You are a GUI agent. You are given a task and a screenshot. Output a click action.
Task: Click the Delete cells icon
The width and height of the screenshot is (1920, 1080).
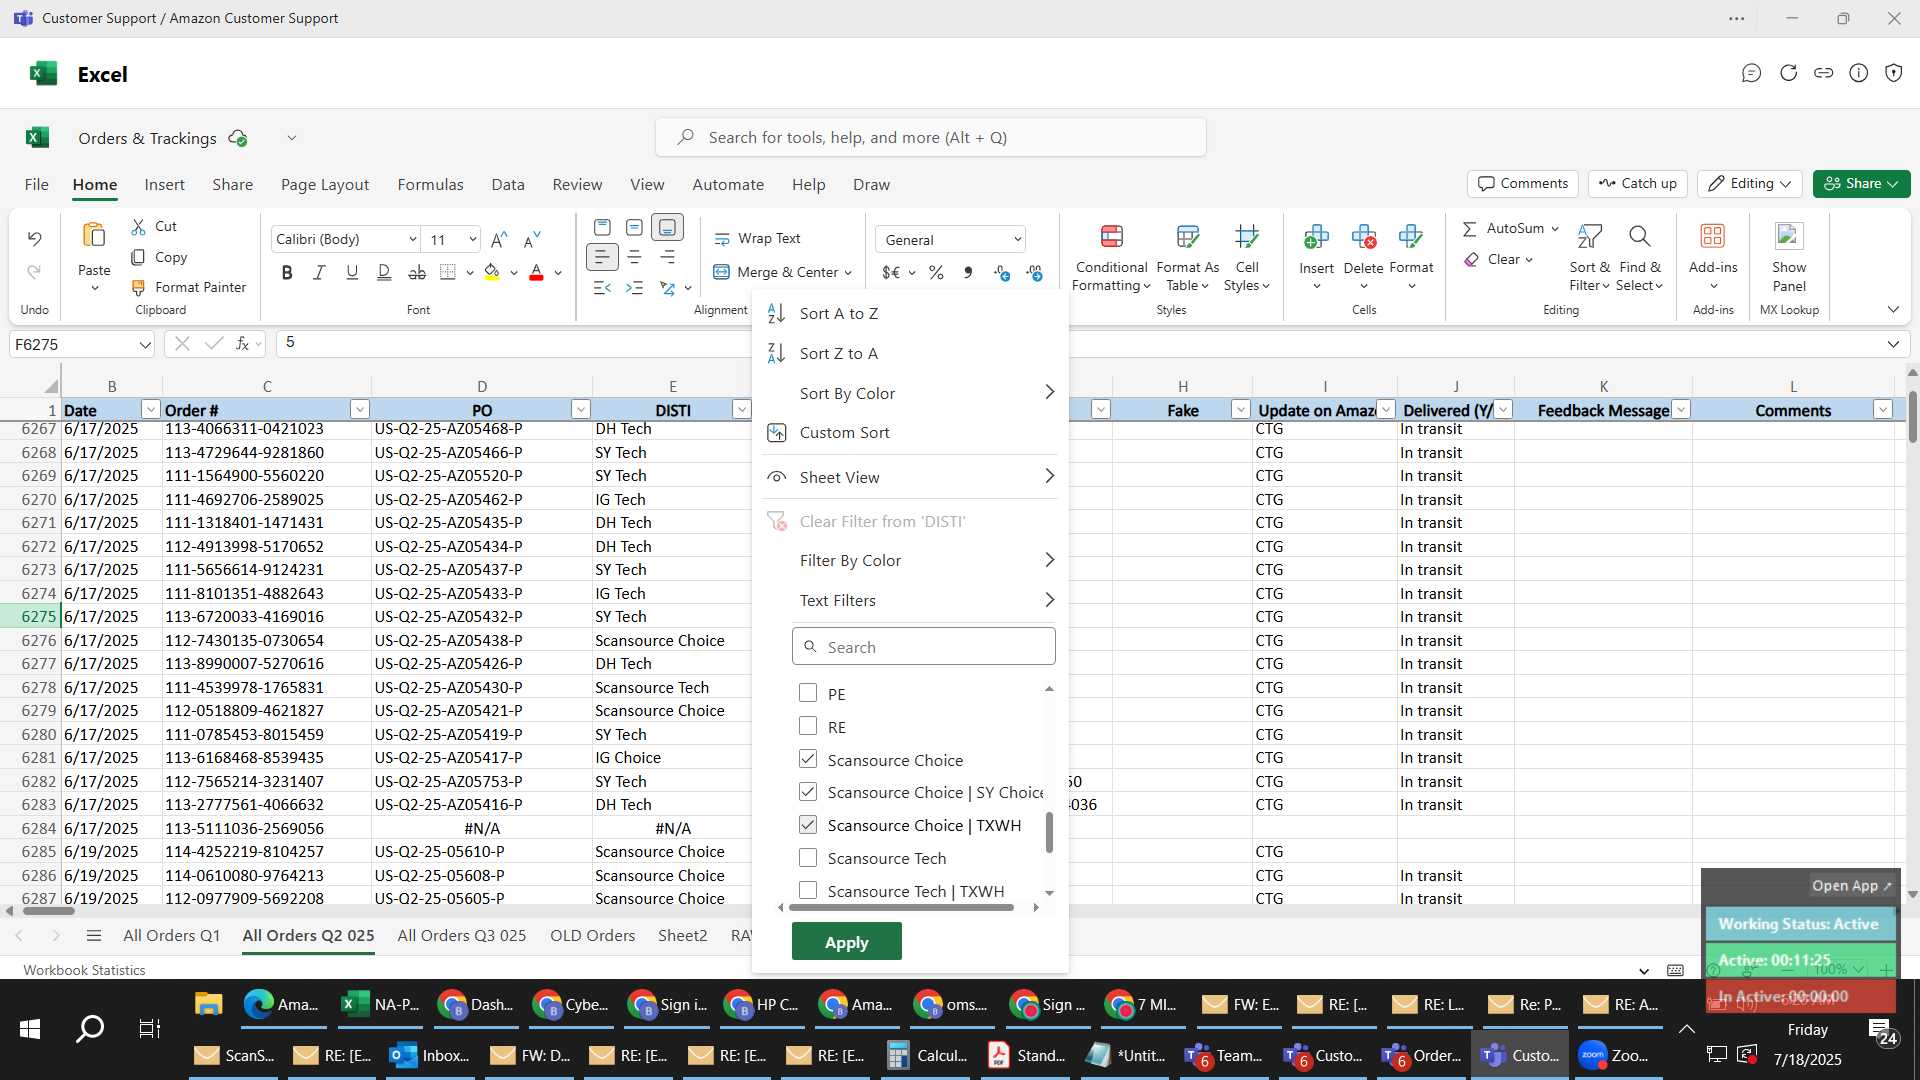tap(1363, 237)
